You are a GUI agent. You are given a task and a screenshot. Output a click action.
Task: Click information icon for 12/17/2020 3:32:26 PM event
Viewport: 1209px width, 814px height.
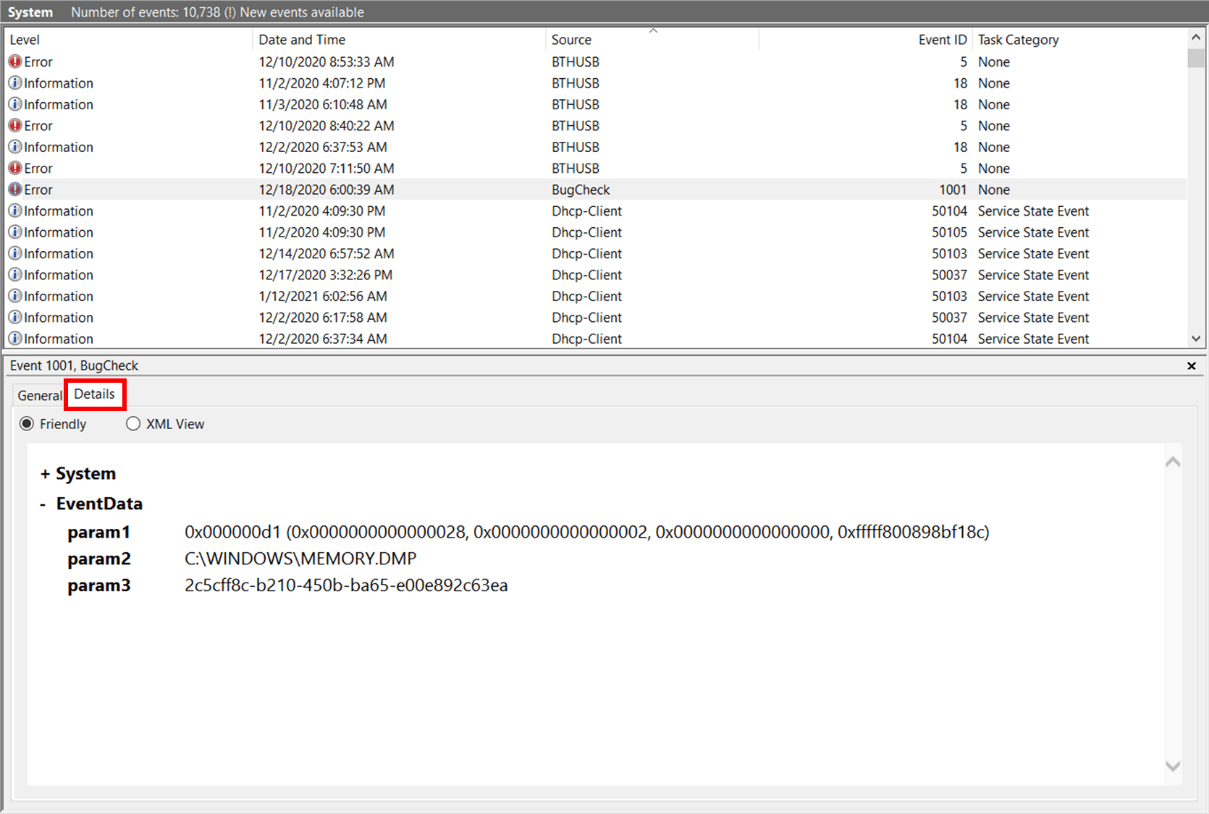click(15, 275)
